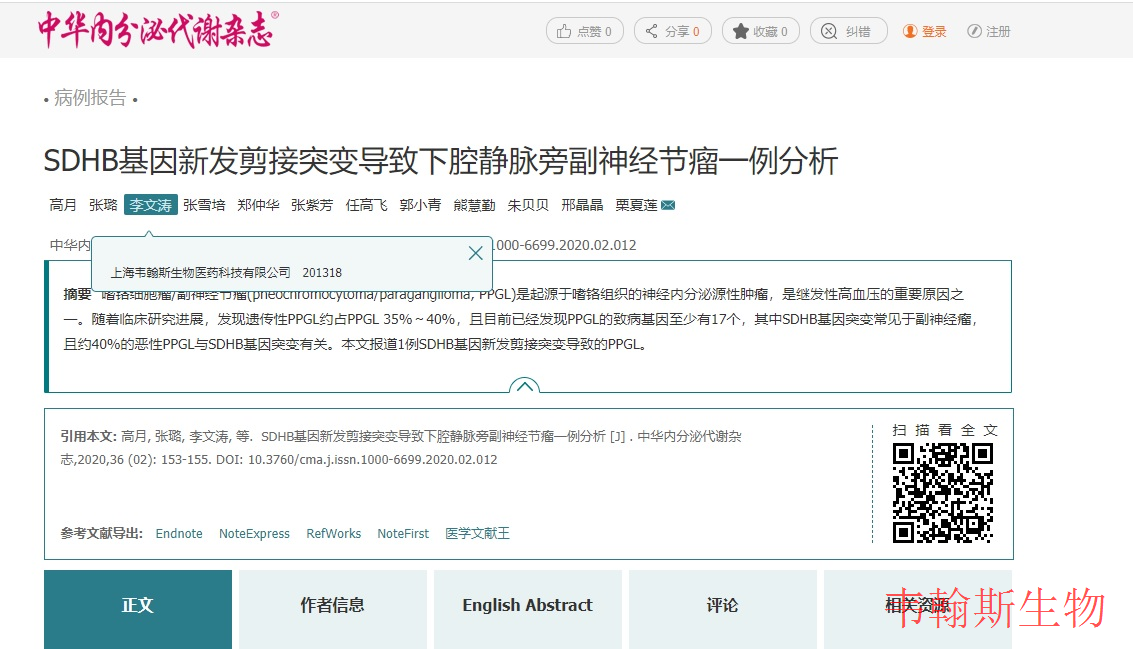Export citation to NoteExpress

point(254,534)
